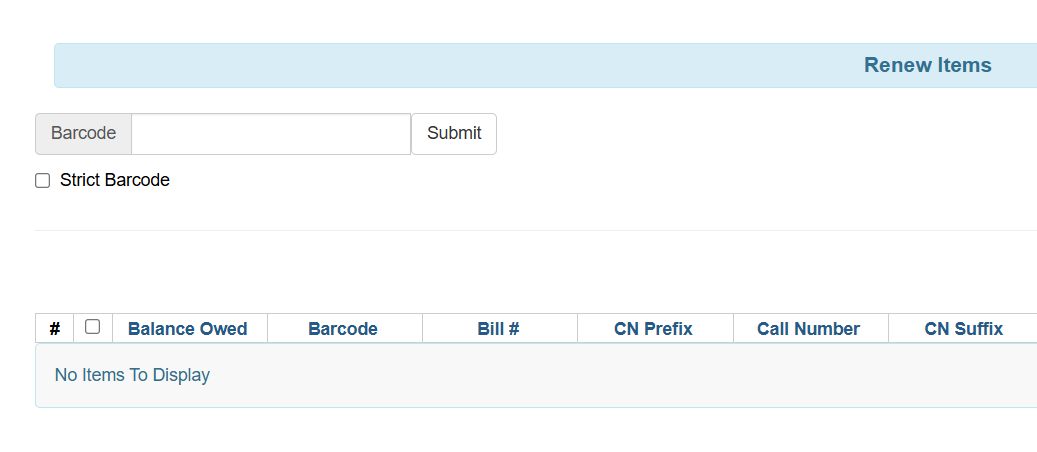The width and height of the screenshot is (1037, 452).
Task: Click the horizontal divider below Strict Barcode
Action: click(x=500, y=231)
